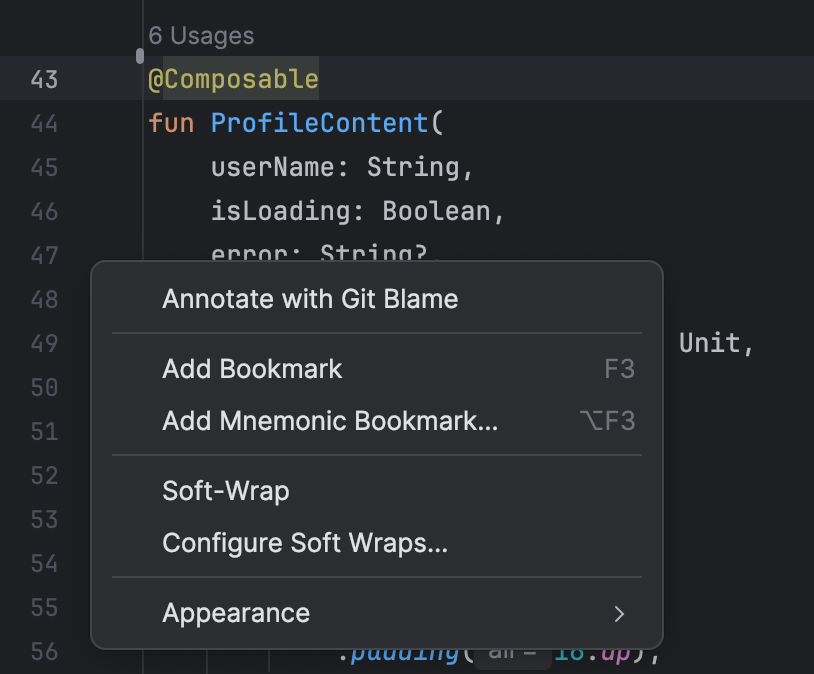Click the Boolean type keyword
This screenshot has width=814, height=674.
point(436,212)
